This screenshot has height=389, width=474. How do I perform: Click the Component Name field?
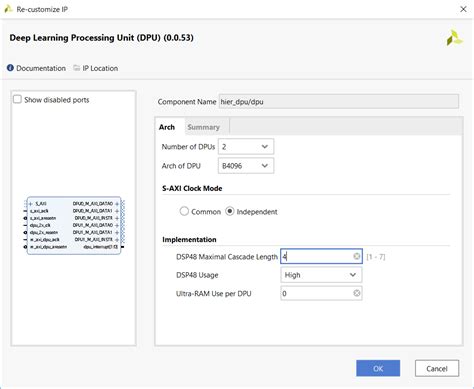[x=339, y=101]
